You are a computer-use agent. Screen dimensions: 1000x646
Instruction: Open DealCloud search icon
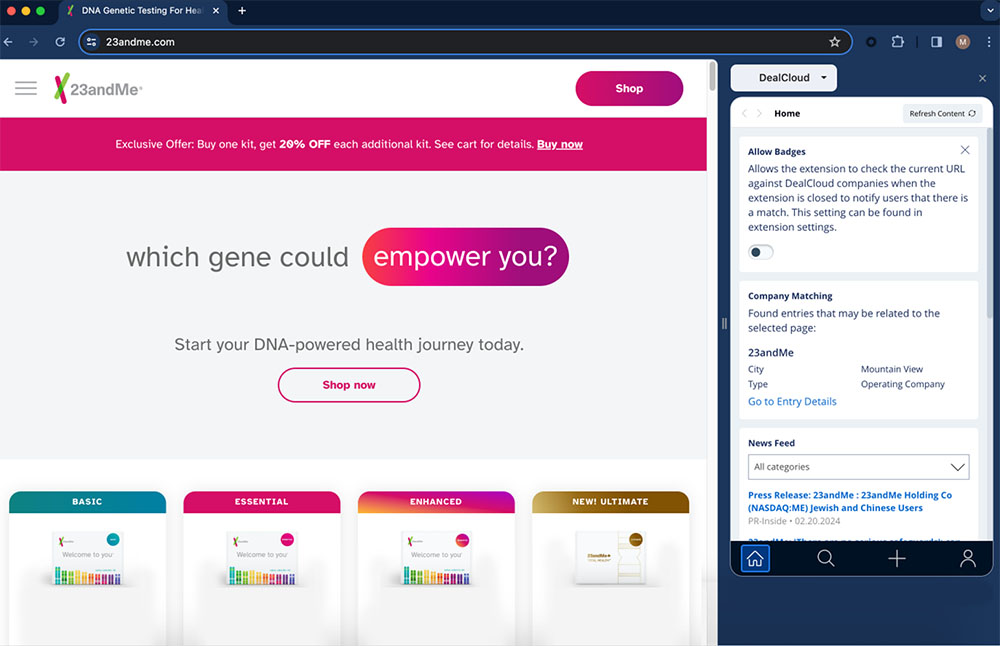click(826, 559)
